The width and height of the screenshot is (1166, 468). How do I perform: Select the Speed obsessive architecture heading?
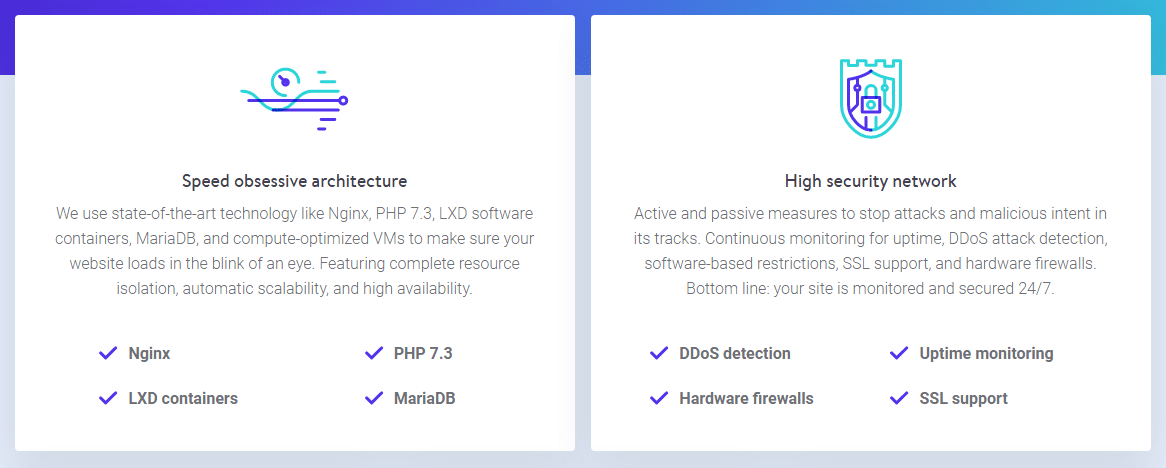tap(294, 181)
